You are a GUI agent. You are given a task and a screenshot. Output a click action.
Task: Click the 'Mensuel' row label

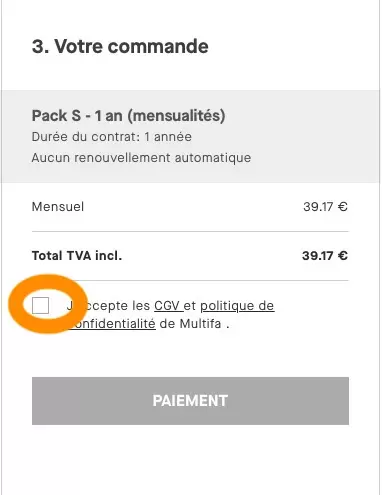[58, 207]
